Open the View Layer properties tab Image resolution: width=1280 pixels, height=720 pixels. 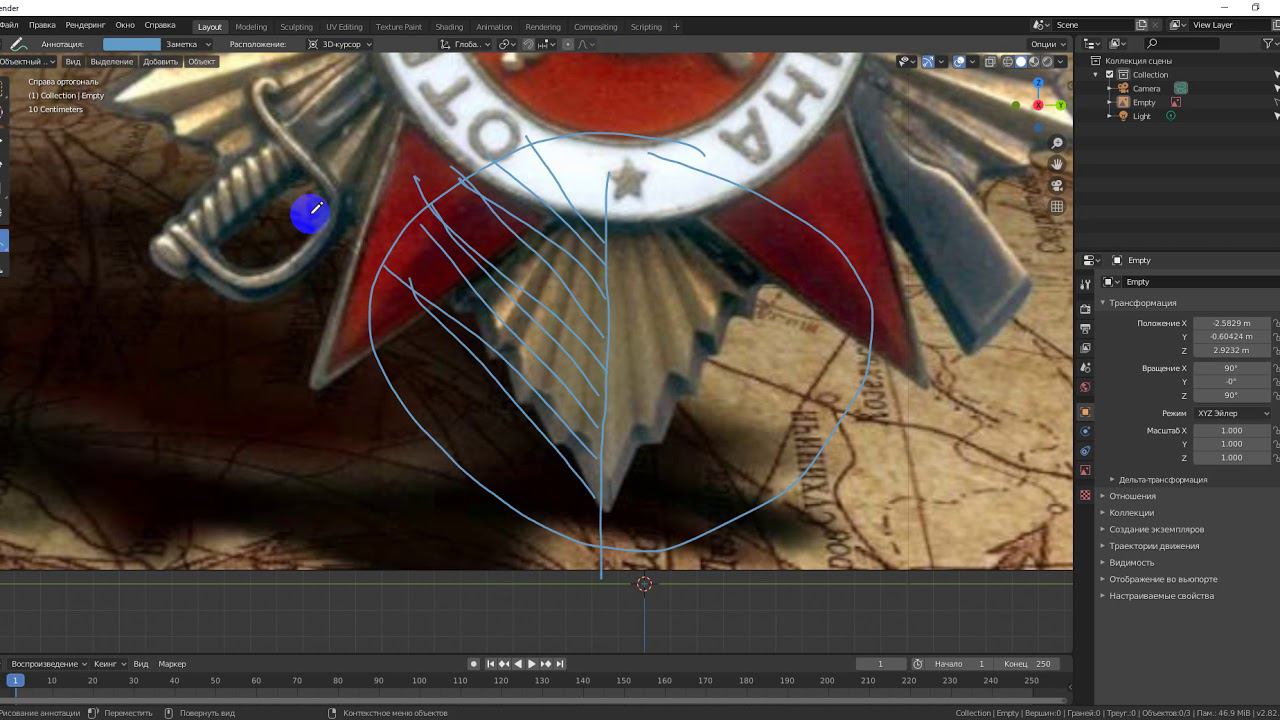1085,348
